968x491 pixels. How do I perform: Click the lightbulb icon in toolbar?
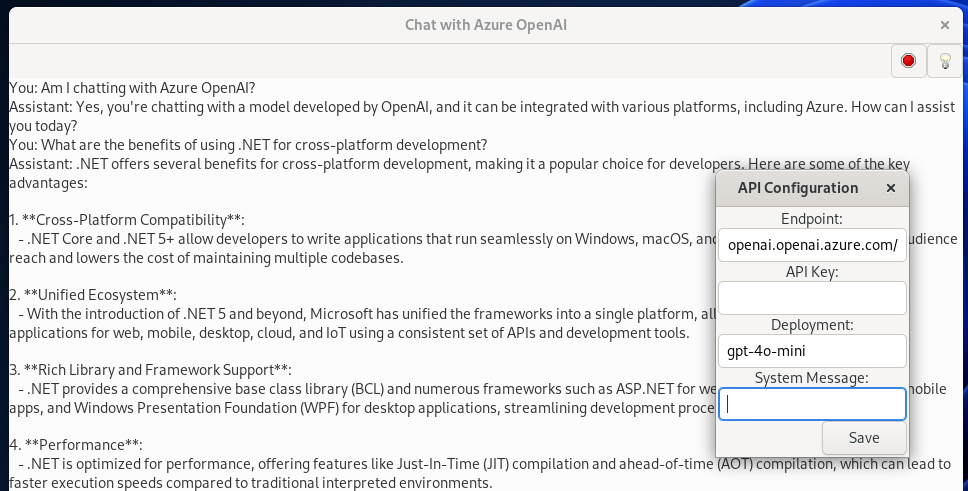click(945, 61)
